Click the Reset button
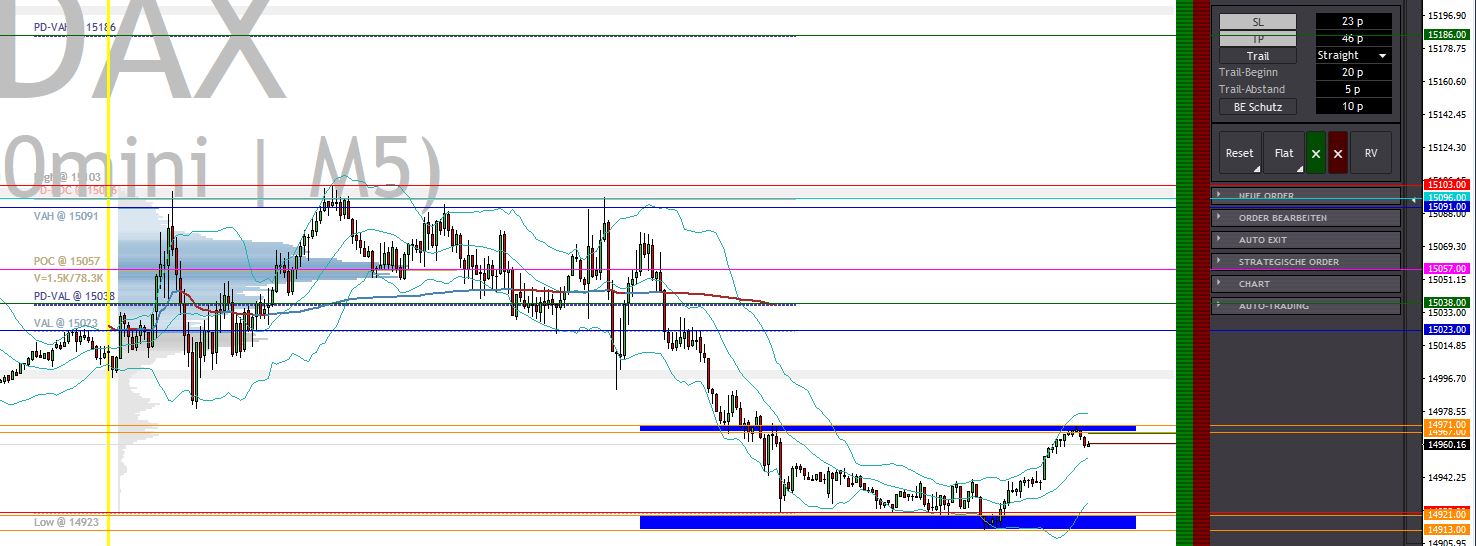 coord(1239,153)
